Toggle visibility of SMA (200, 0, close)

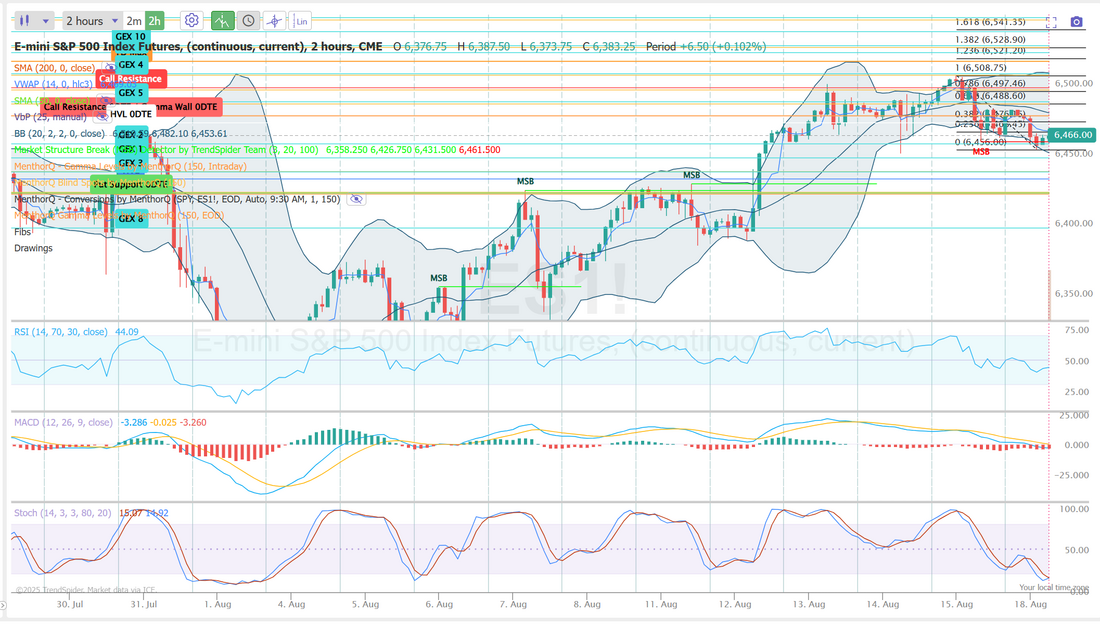tap(109, 67)
